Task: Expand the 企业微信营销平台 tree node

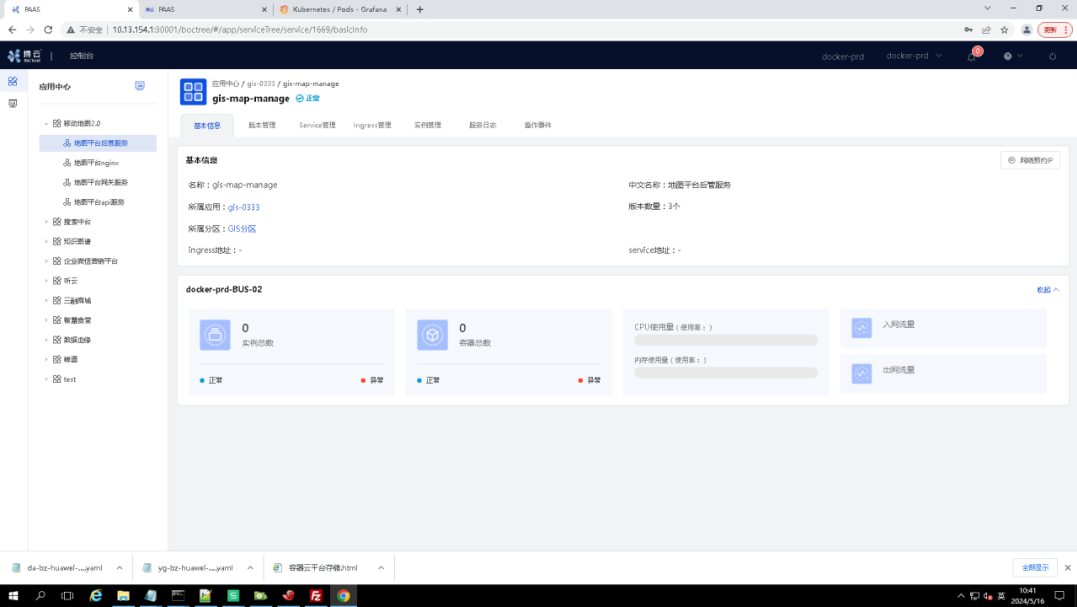Action: 46,261
